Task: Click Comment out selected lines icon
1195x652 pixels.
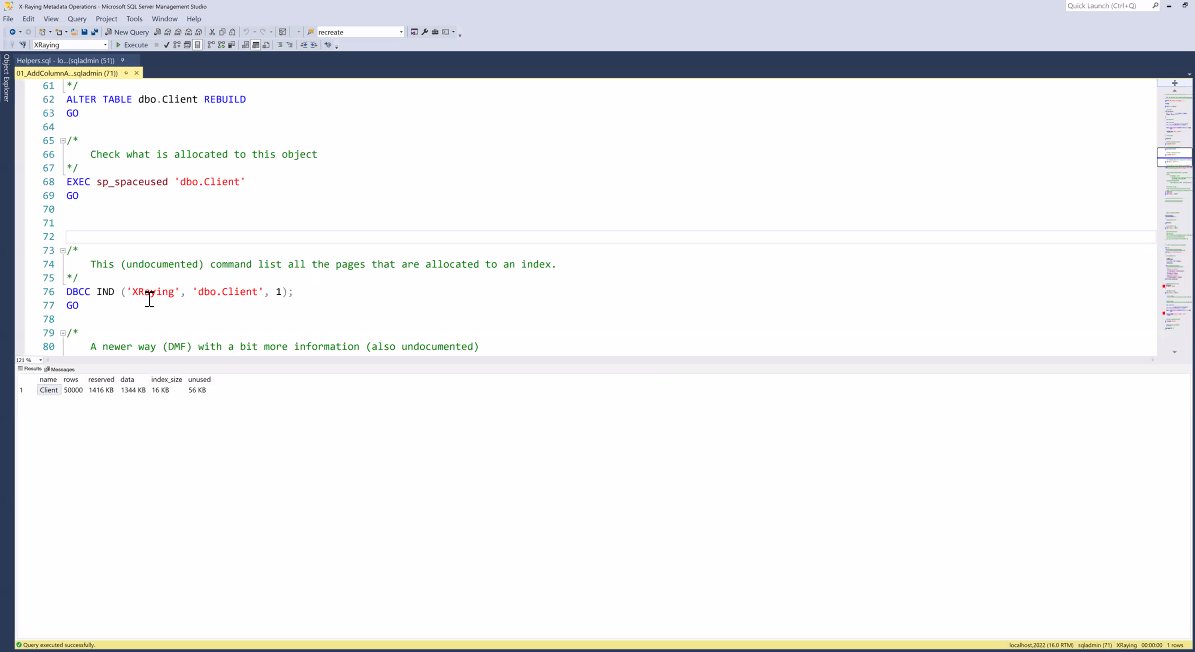Action: tap(280, 45)
